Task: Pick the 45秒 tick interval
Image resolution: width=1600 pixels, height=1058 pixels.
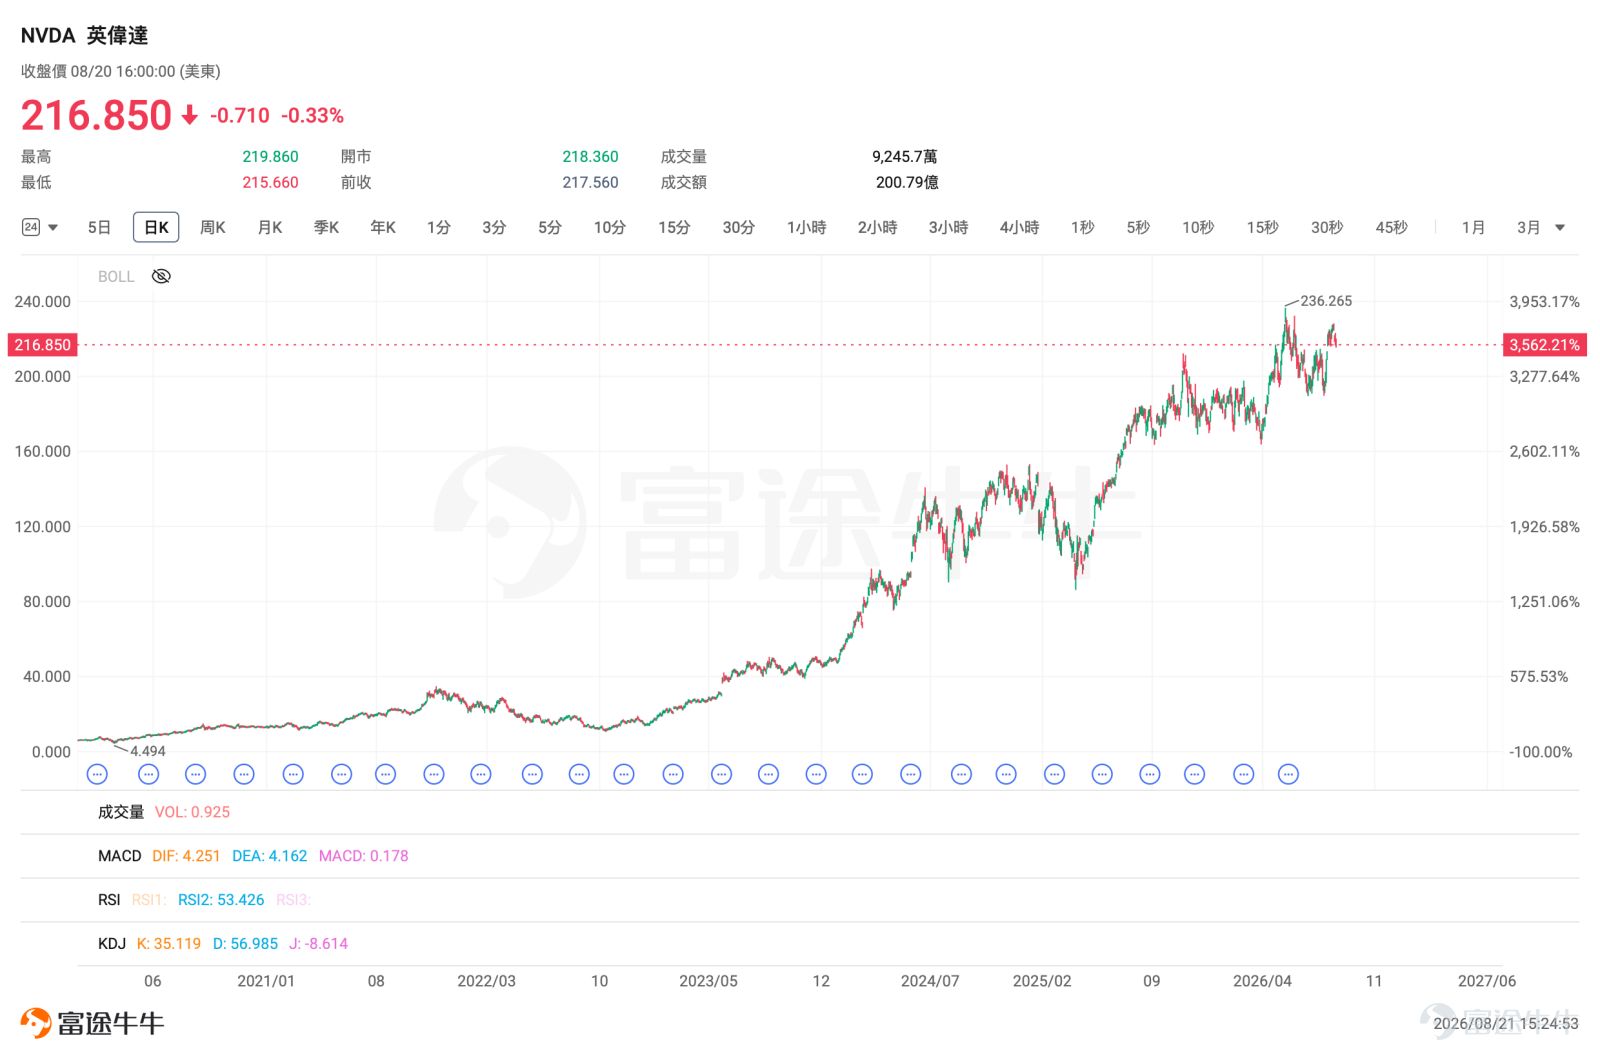Action: pos(1391,227)
